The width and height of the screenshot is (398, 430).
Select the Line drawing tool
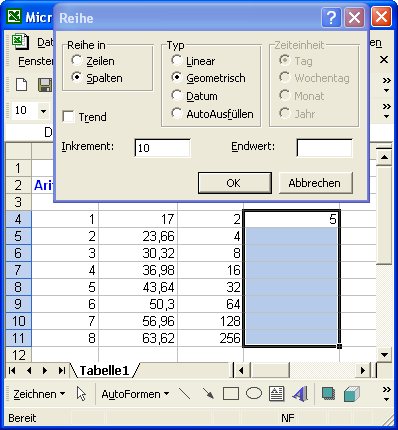(185, 394)
